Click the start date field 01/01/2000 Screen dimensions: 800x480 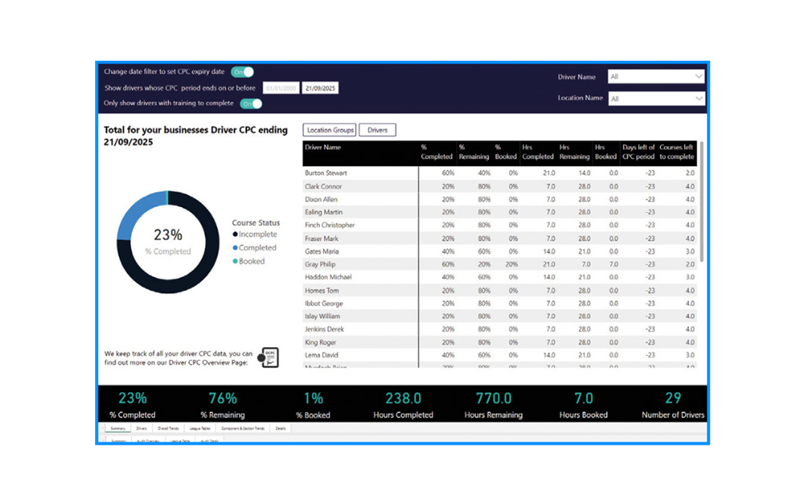pyautogui.click(x=281, y=88)
